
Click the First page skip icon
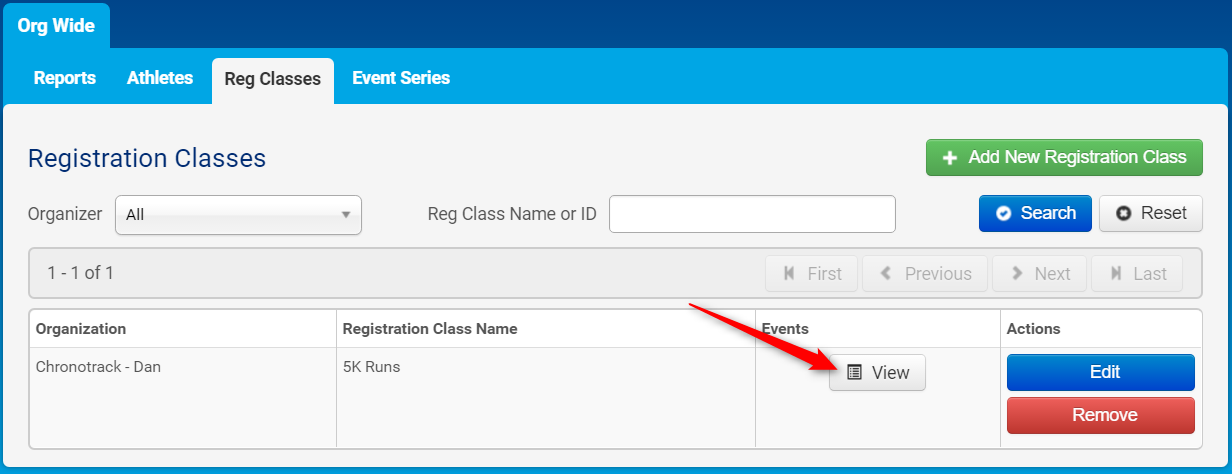[x=789, y=273]
